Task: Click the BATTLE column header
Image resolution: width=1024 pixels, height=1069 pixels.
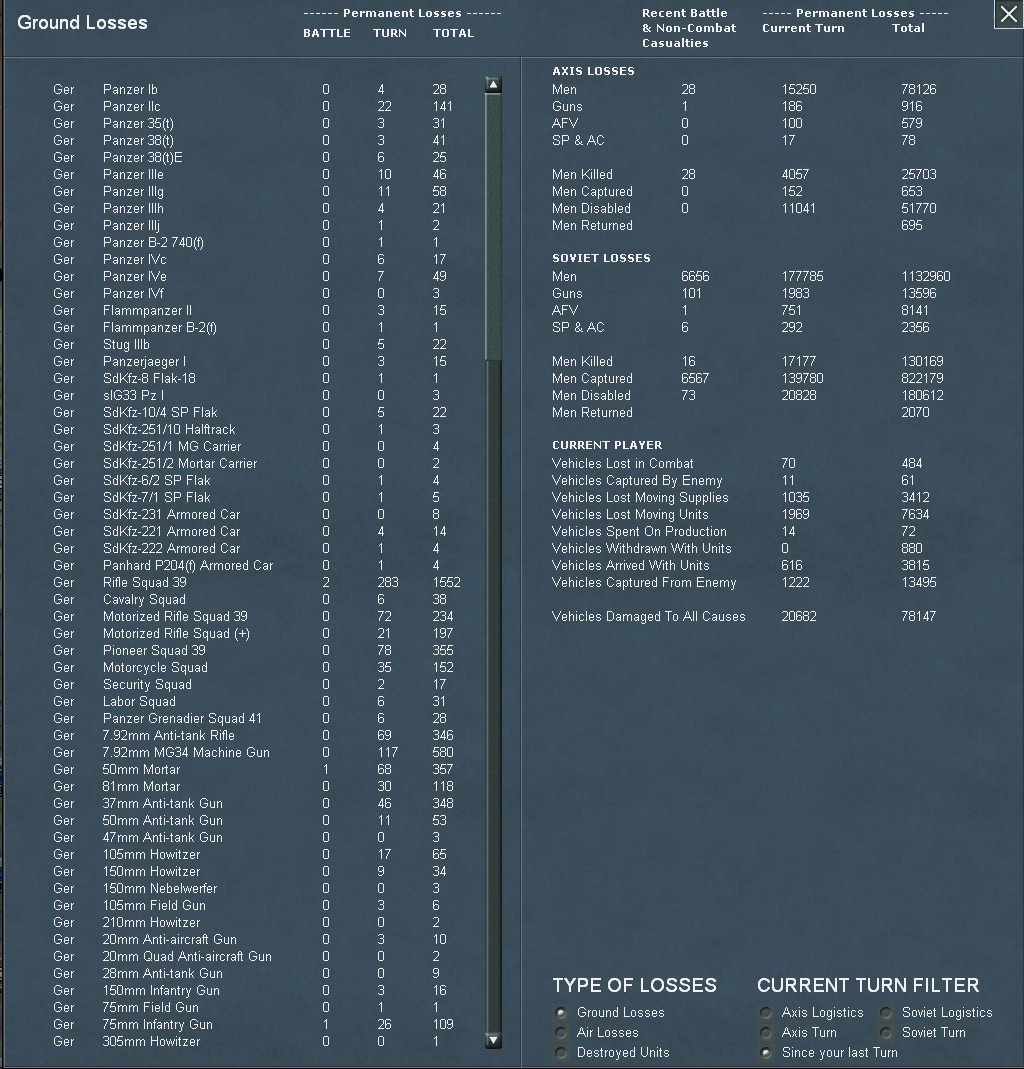Action: point(327,33)
